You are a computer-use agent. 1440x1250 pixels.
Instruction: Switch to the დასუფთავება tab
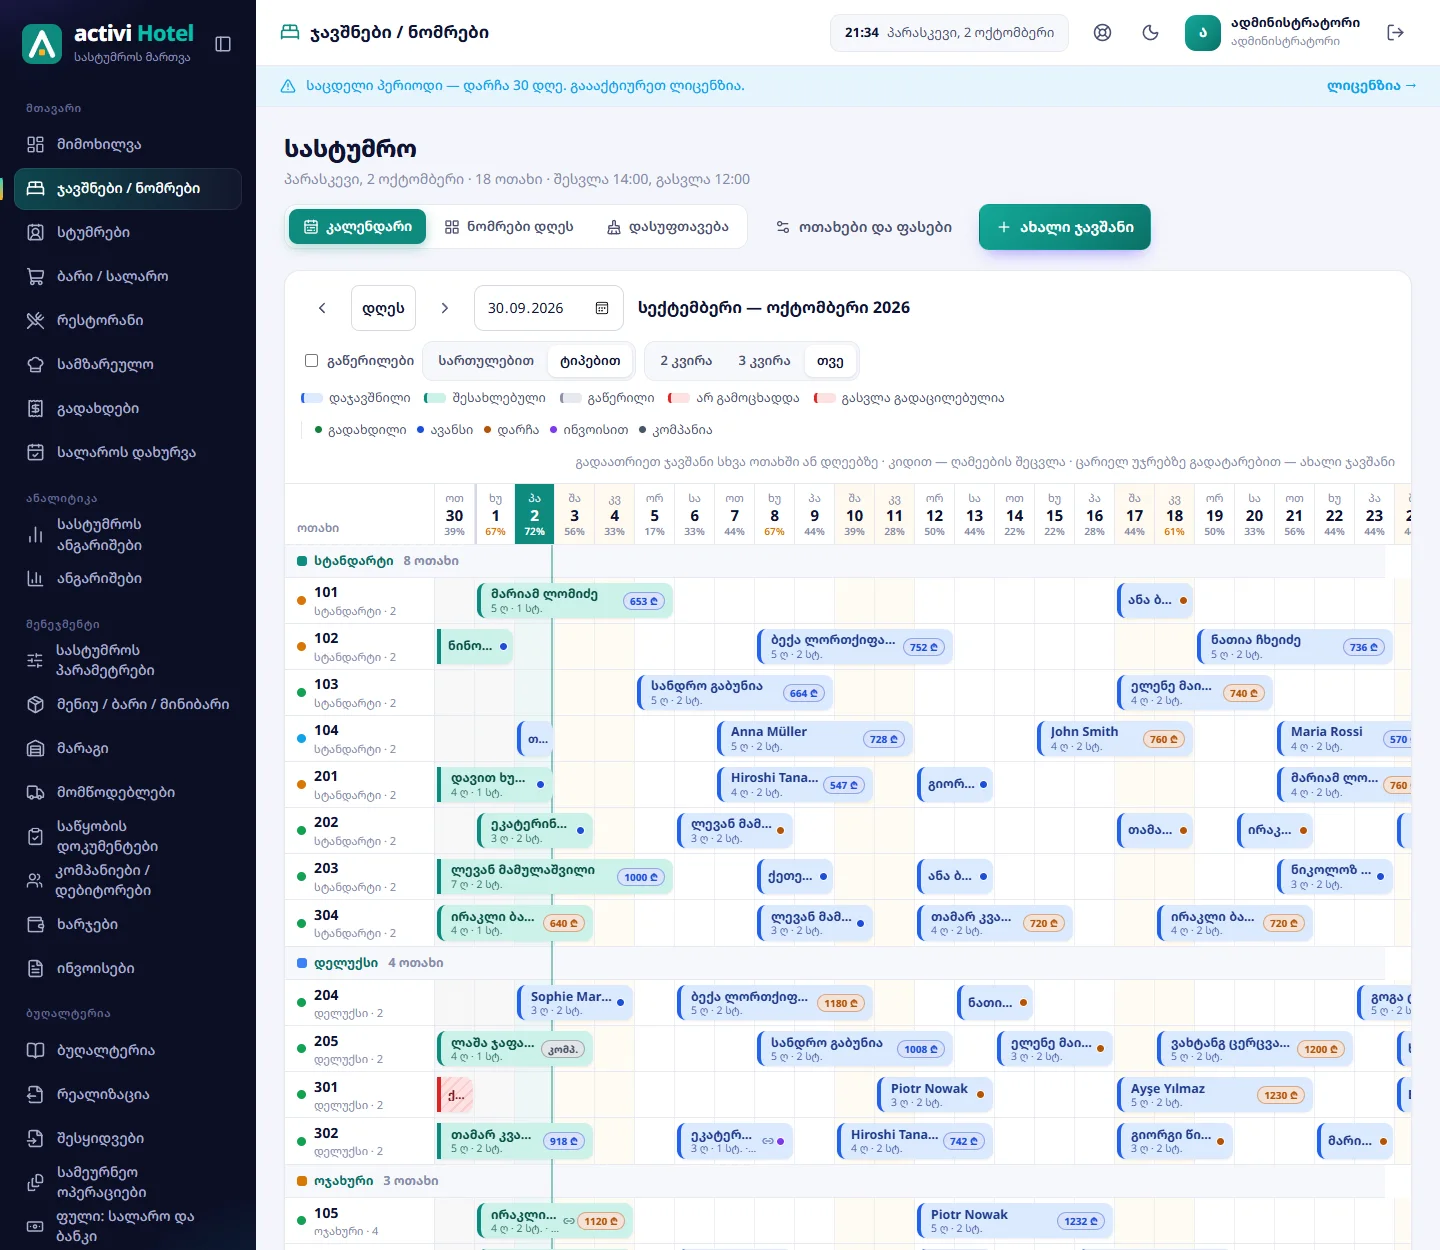(667, 227)
